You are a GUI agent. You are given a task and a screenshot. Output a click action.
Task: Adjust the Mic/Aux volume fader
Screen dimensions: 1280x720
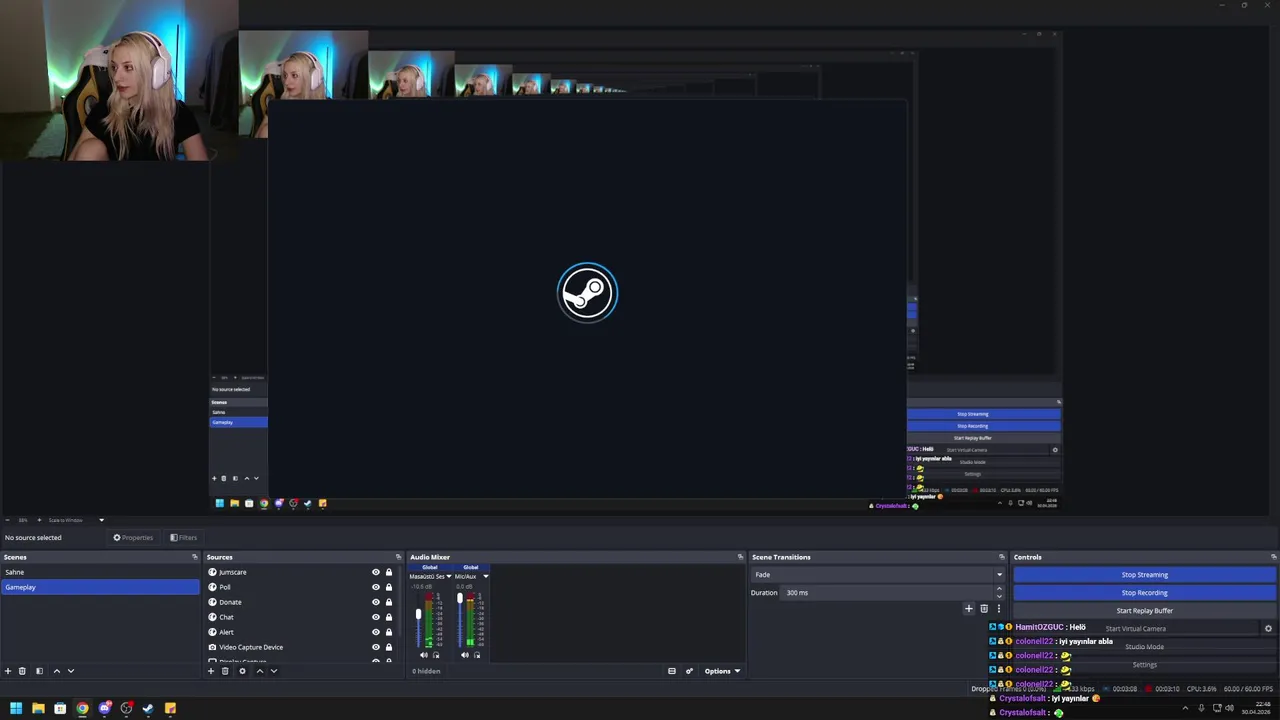click(x=460, y=598)
